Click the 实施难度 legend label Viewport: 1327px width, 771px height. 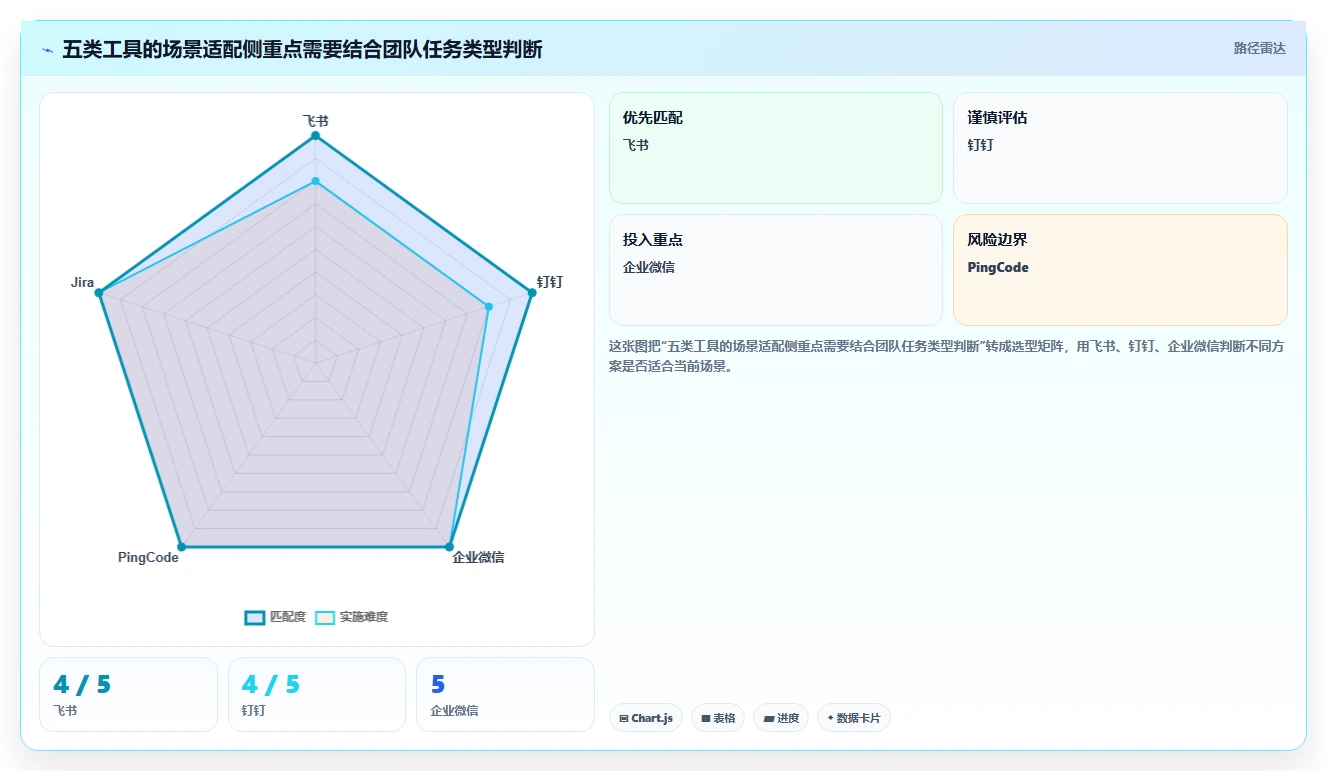364,617
